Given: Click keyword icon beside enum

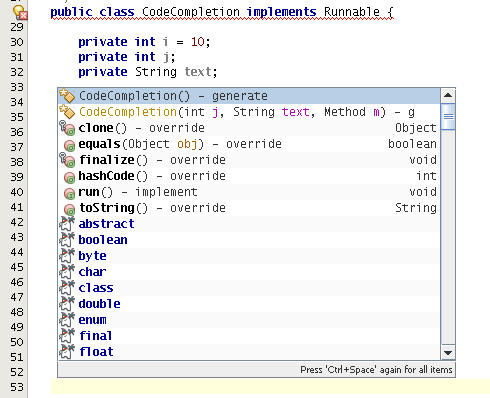Looking at the screenshot, I should (67, 320).
